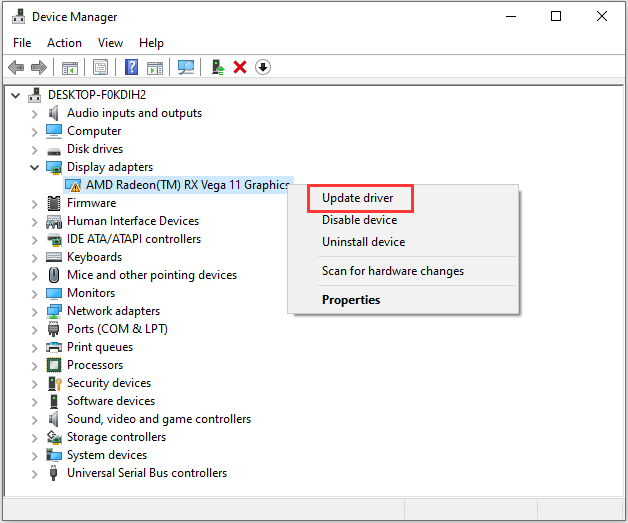
Task: Select the Monitors tree label
Action: pos(91,293)
